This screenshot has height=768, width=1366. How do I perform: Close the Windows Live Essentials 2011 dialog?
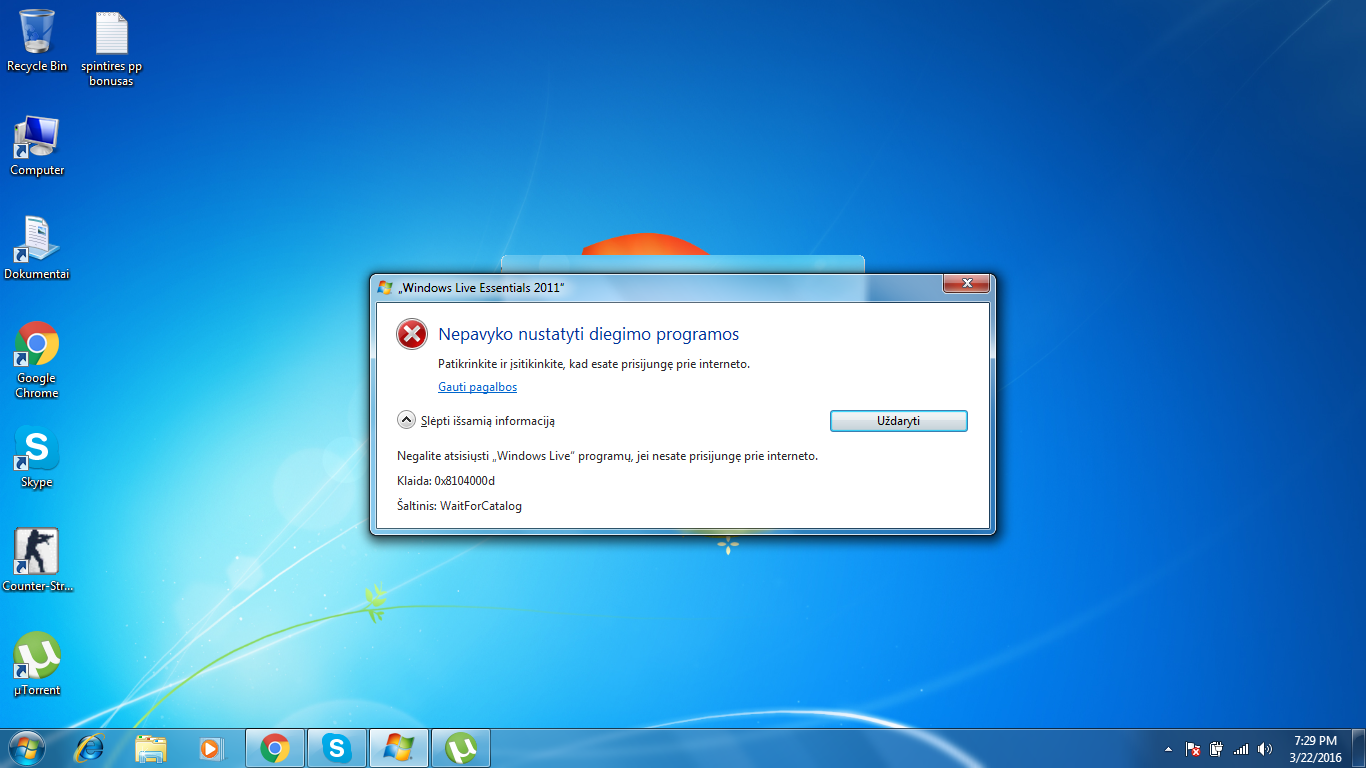tap(967, 284)
